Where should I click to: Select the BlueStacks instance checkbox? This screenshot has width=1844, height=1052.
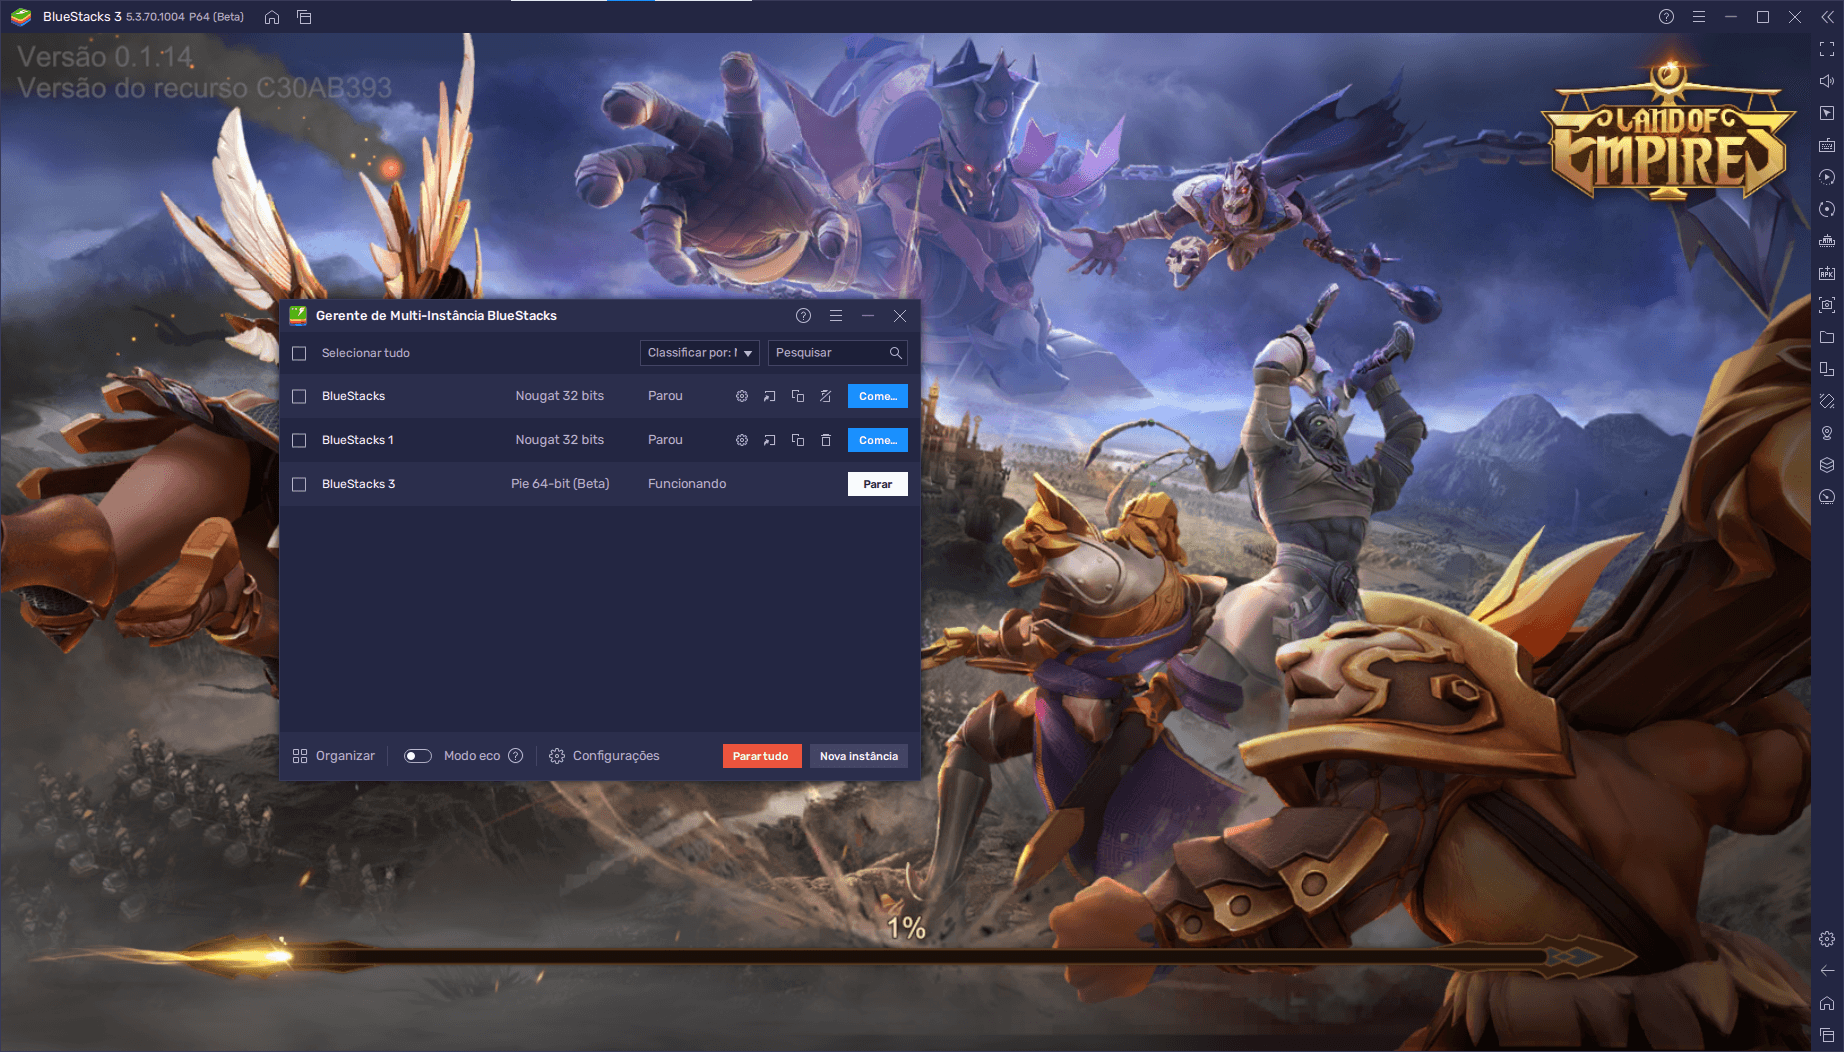(299, 396)
